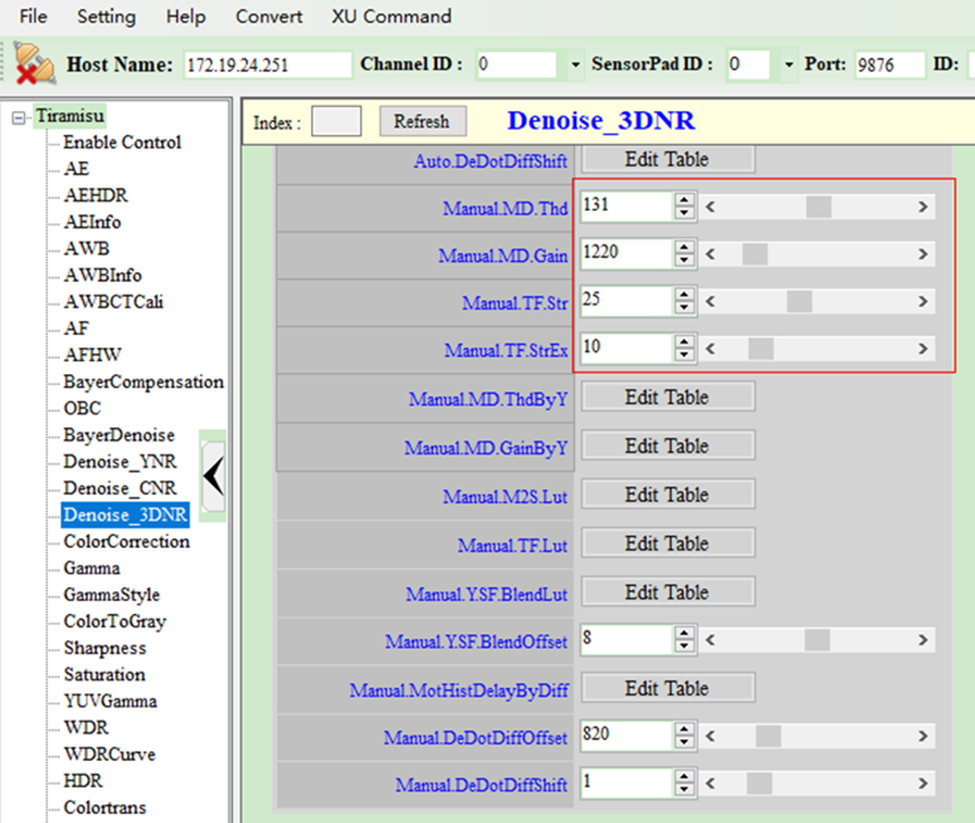
Task: Click the Manual.TF.StrEx value stepper
Action: click(x=684, y=349)
